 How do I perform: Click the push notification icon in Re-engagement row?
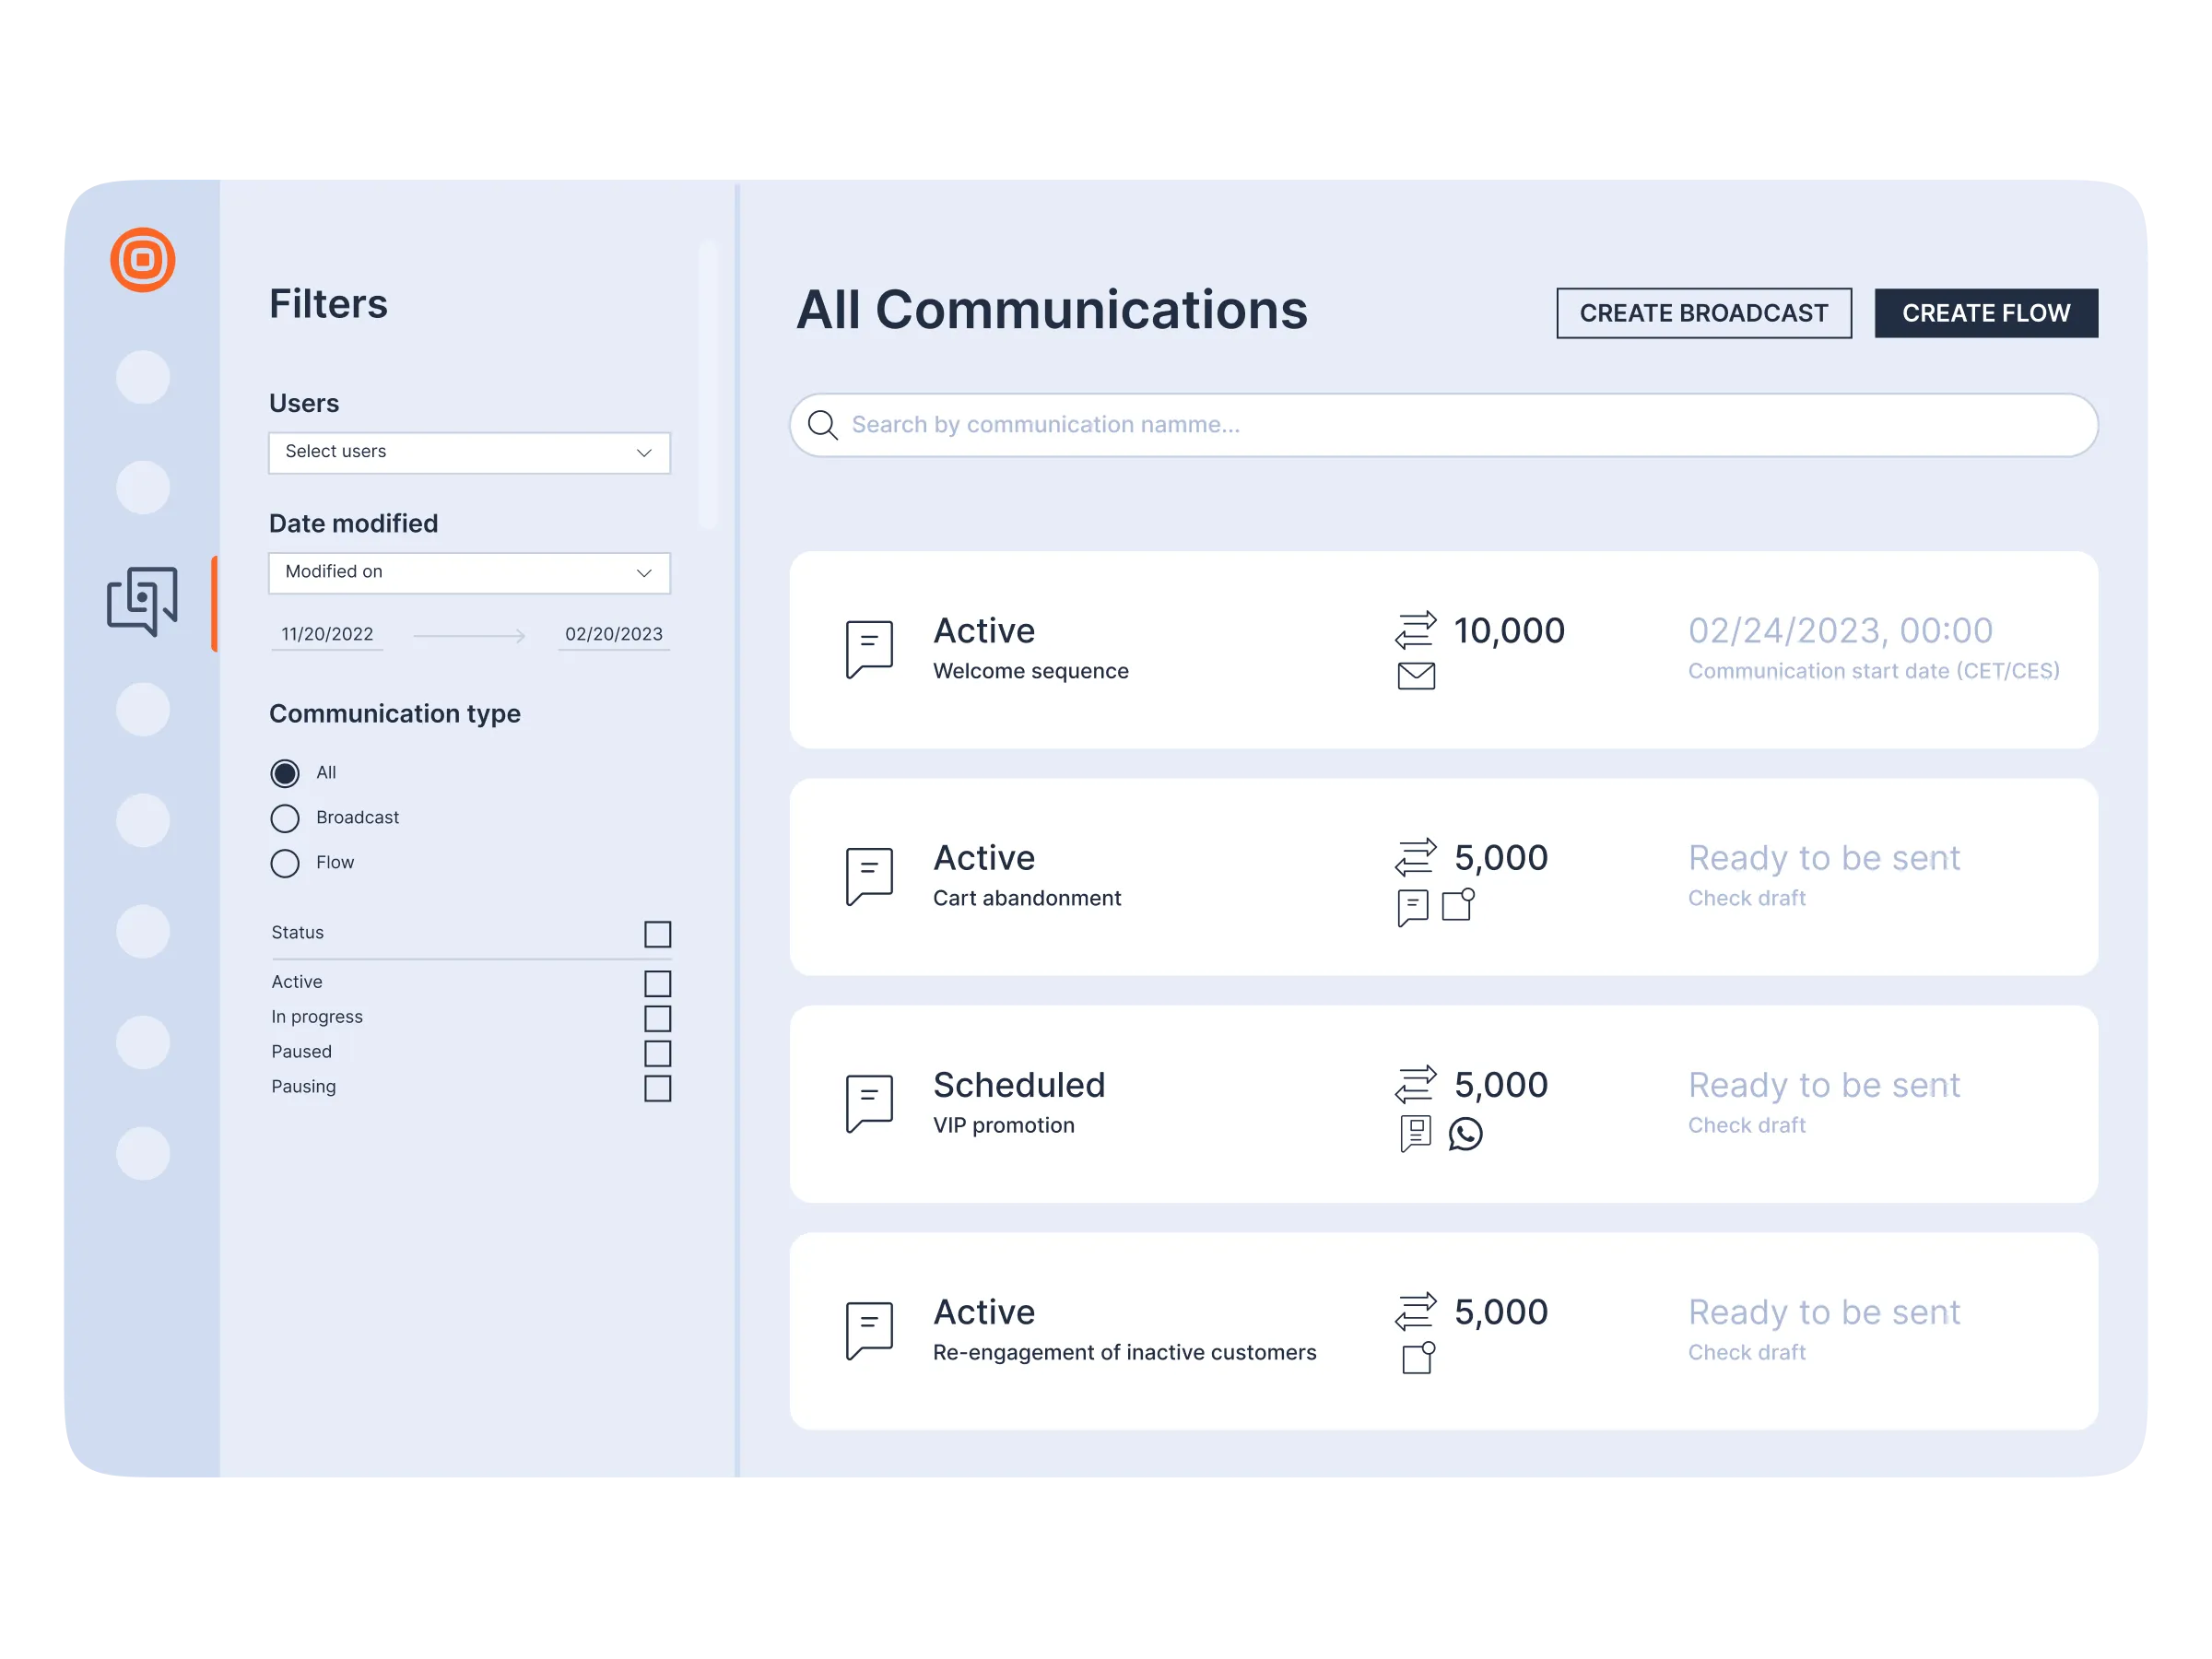1418,1358
